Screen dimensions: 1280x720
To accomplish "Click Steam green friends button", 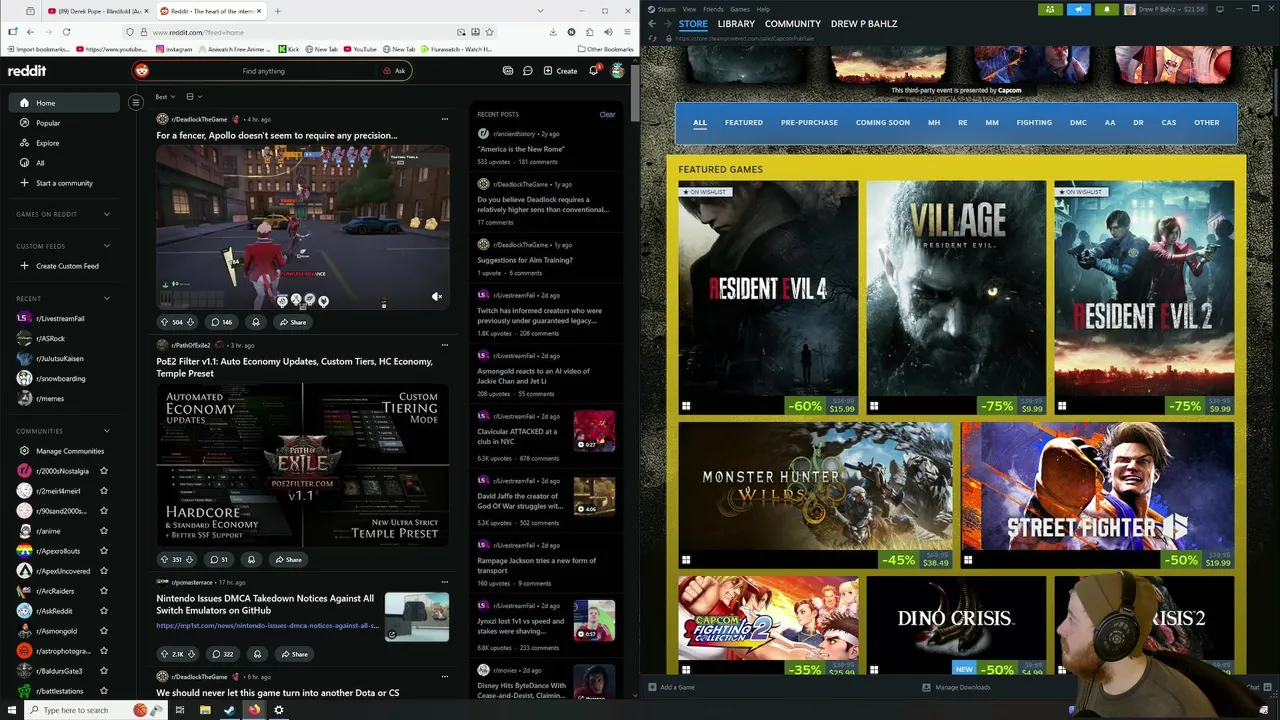I will [1050, 9].
